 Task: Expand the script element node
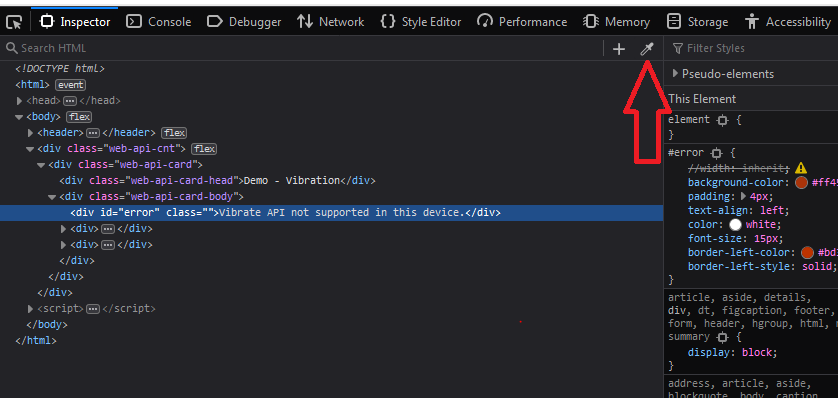(30, 309)
